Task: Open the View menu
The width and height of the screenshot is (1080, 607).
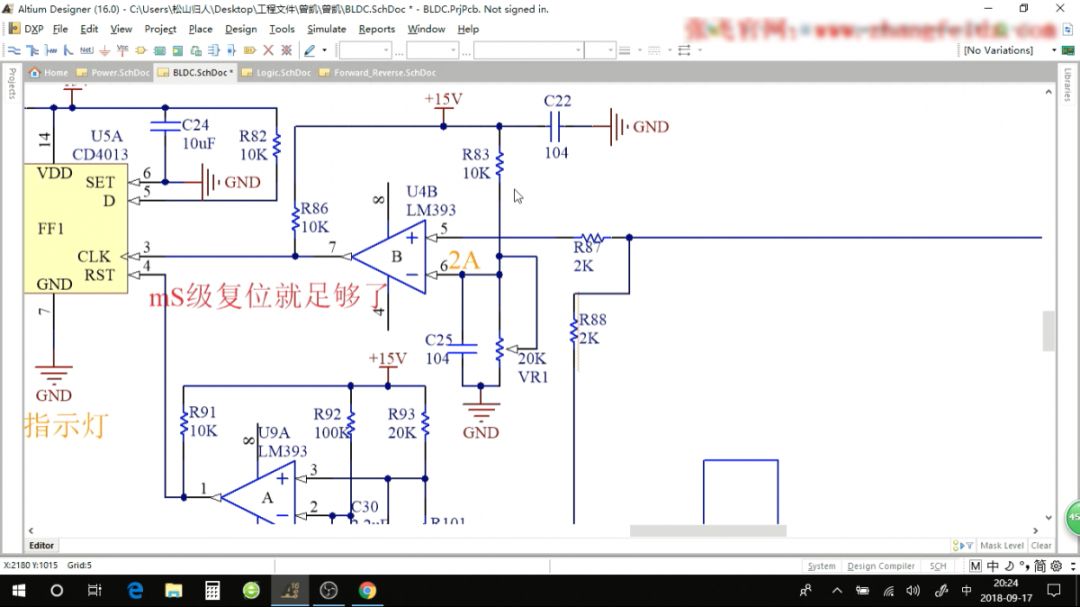Action: 121,29
